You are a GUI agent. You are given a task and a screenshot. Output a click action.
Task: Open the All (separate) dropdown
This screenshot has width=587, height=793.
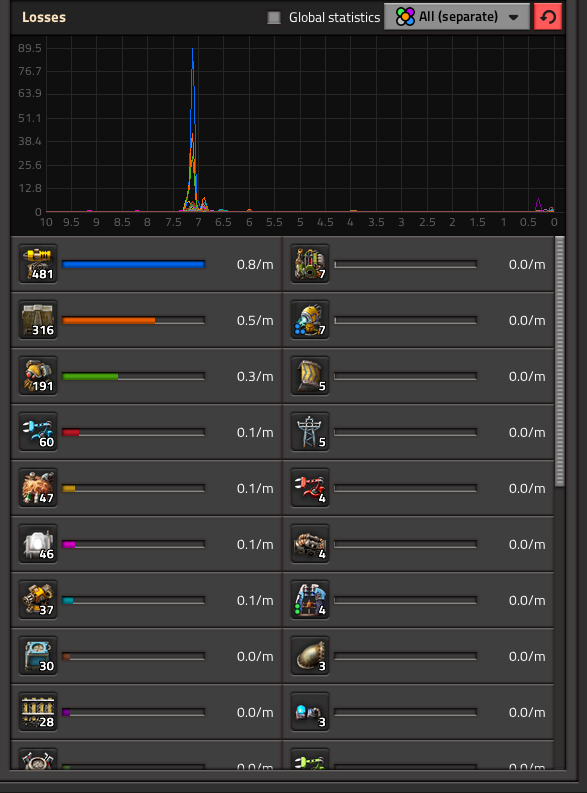click(x=457, y=17)
